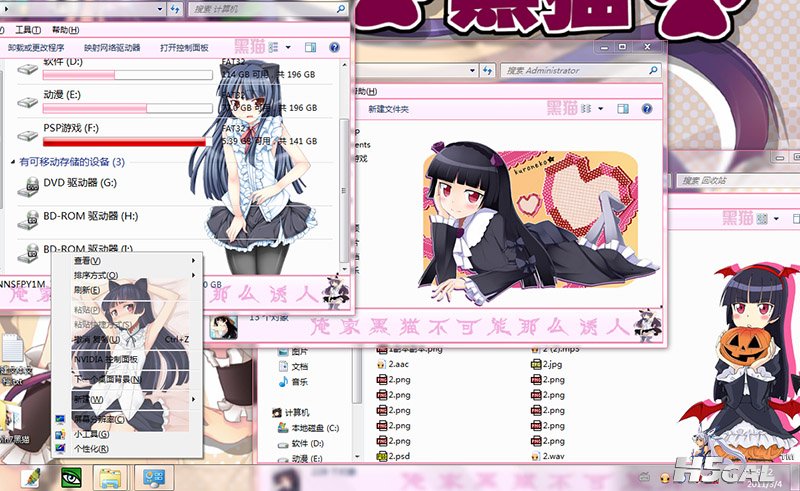800x491 pixels.
Task: Click the 搜索 Administrator search field
Action: tap(581, 70)
